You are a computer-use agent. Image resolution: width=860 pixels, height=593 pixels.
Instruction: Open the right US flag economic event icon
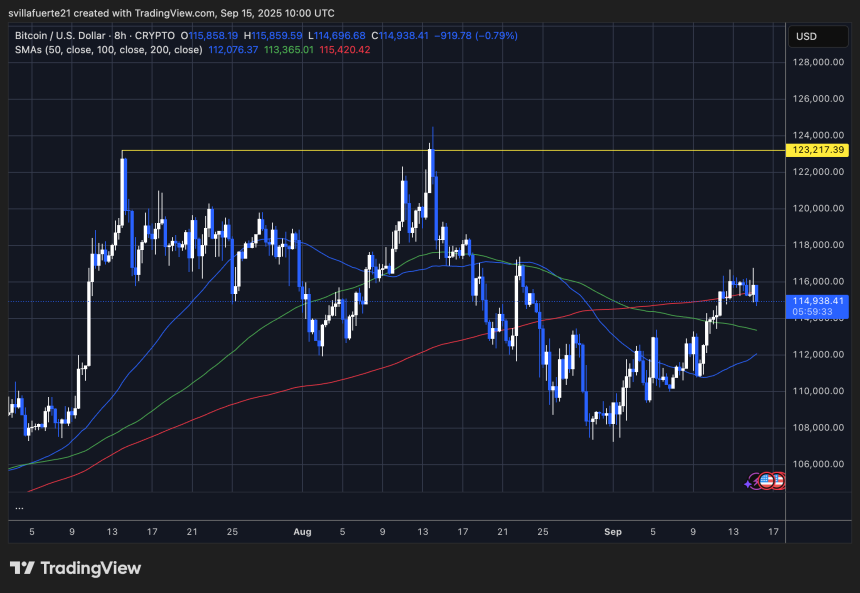778,480
